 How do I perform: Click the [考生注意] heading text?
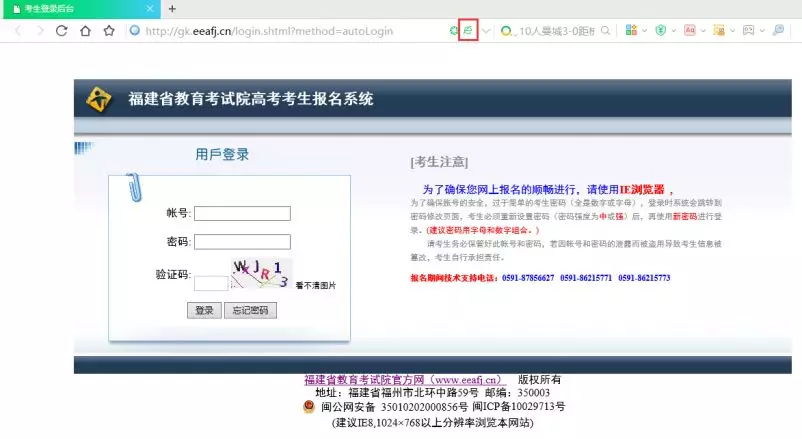coord(439,162)
